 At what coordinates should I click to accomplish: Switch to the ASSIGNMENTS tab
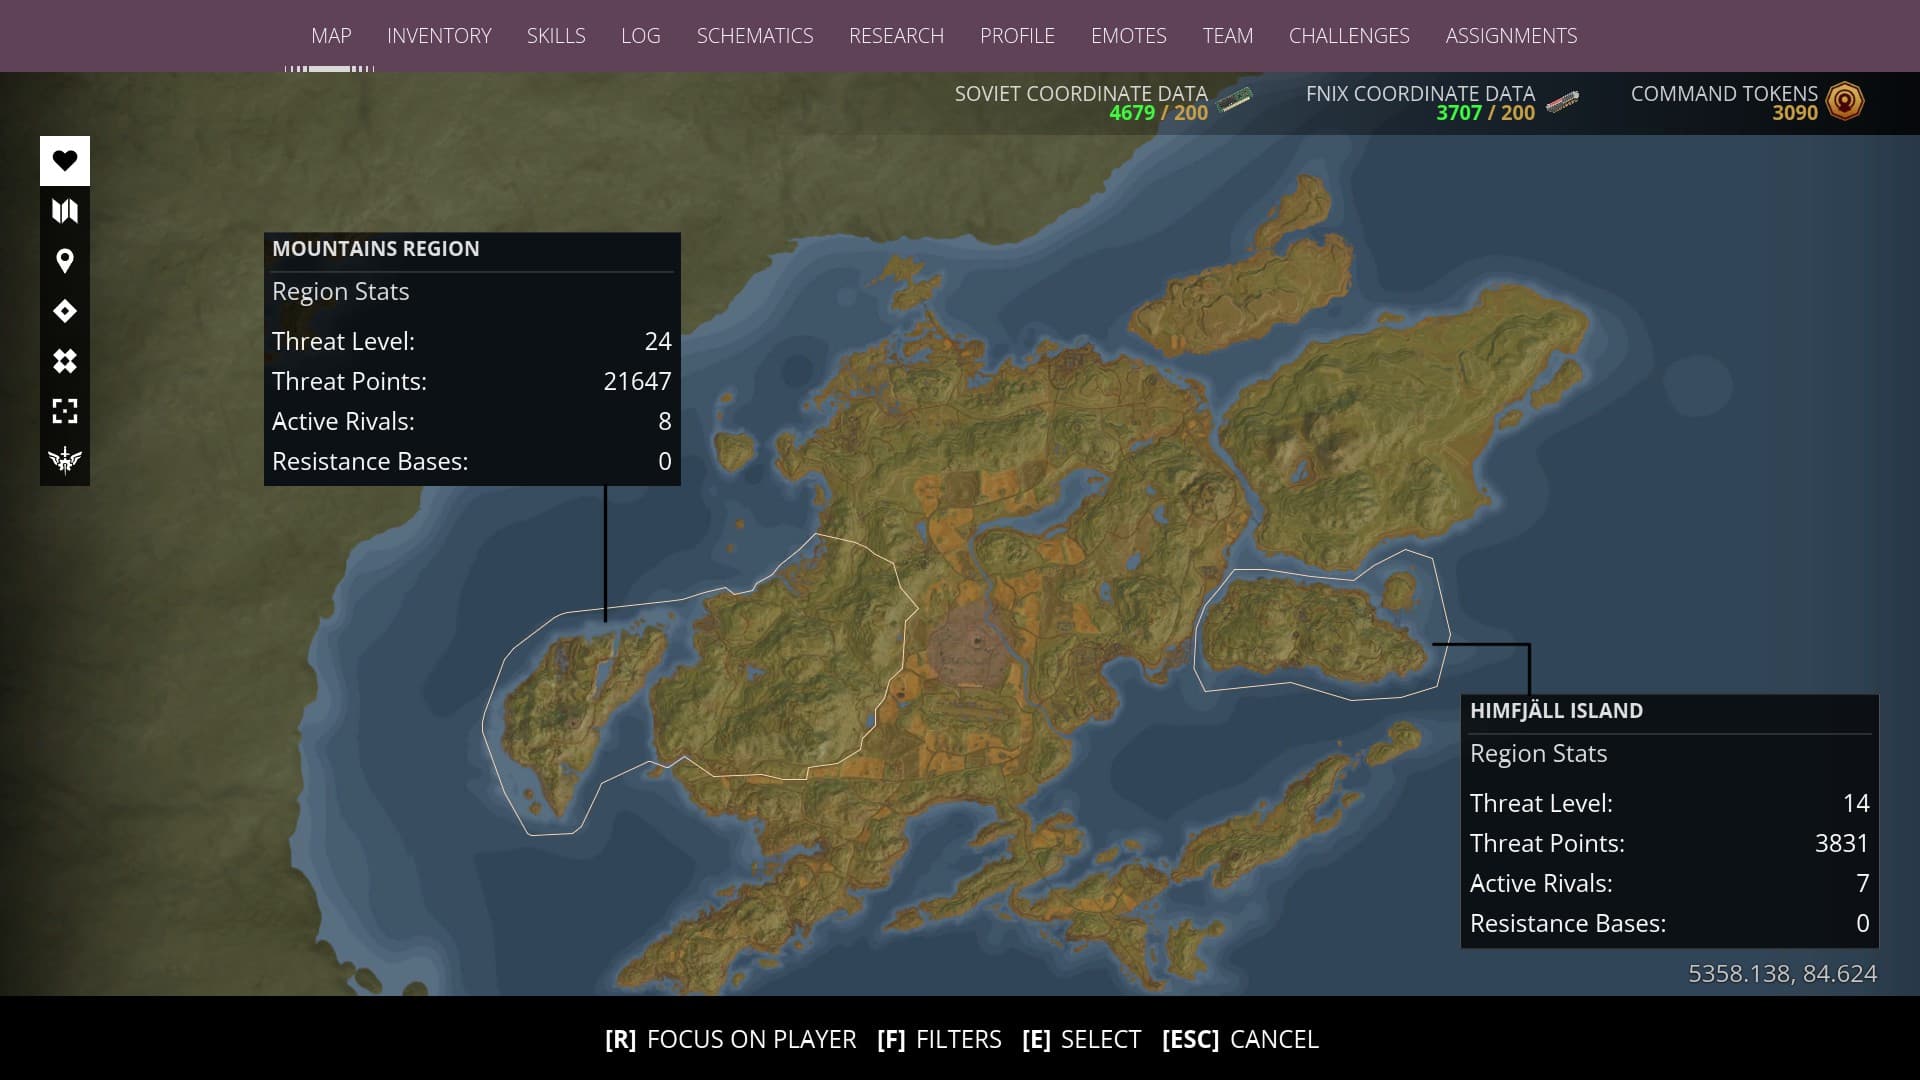(x=1511, y=36)
